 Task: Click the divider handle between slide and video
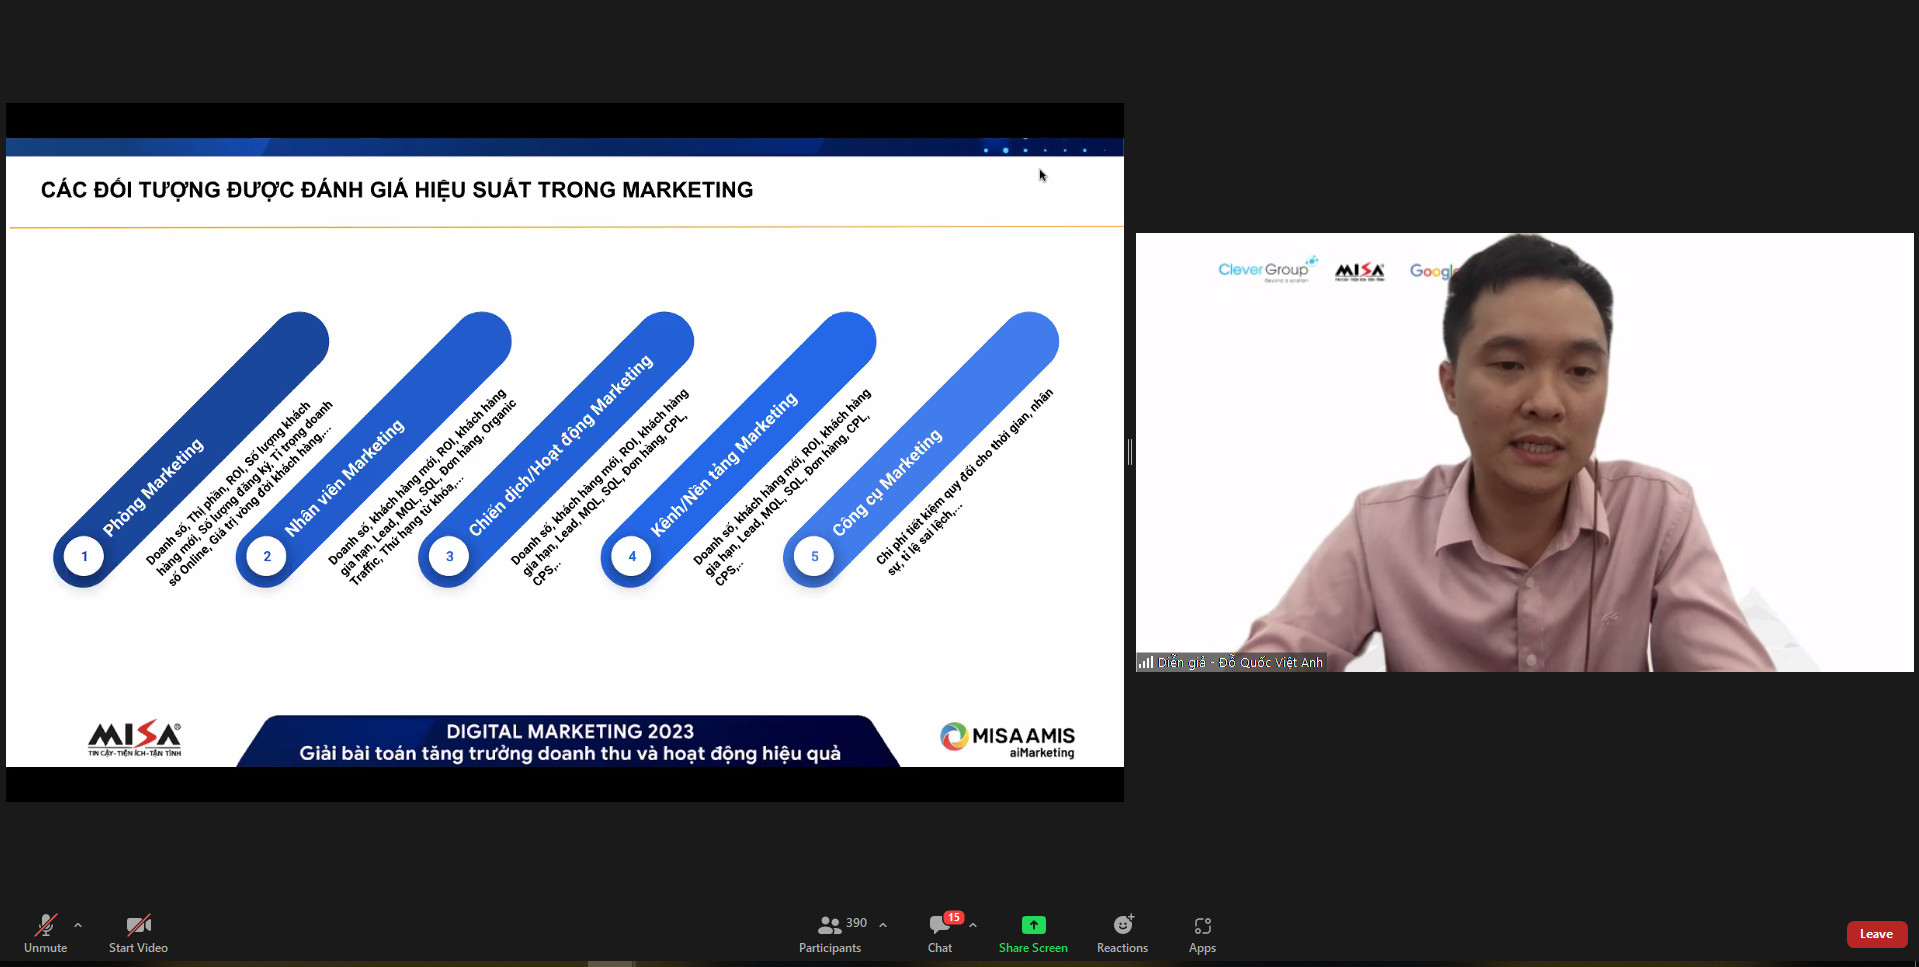coord(1130,452)
